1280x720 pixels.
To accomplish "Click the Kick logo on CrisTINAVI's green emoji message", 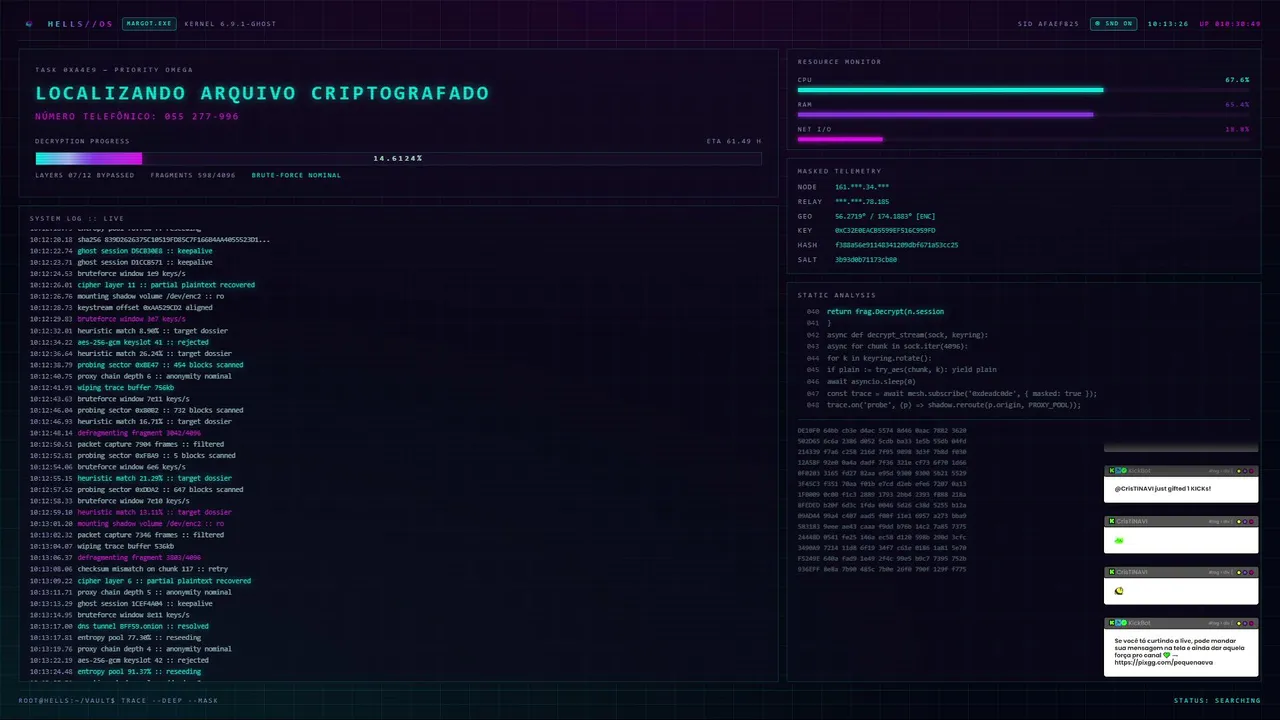I will point(1110,521).
